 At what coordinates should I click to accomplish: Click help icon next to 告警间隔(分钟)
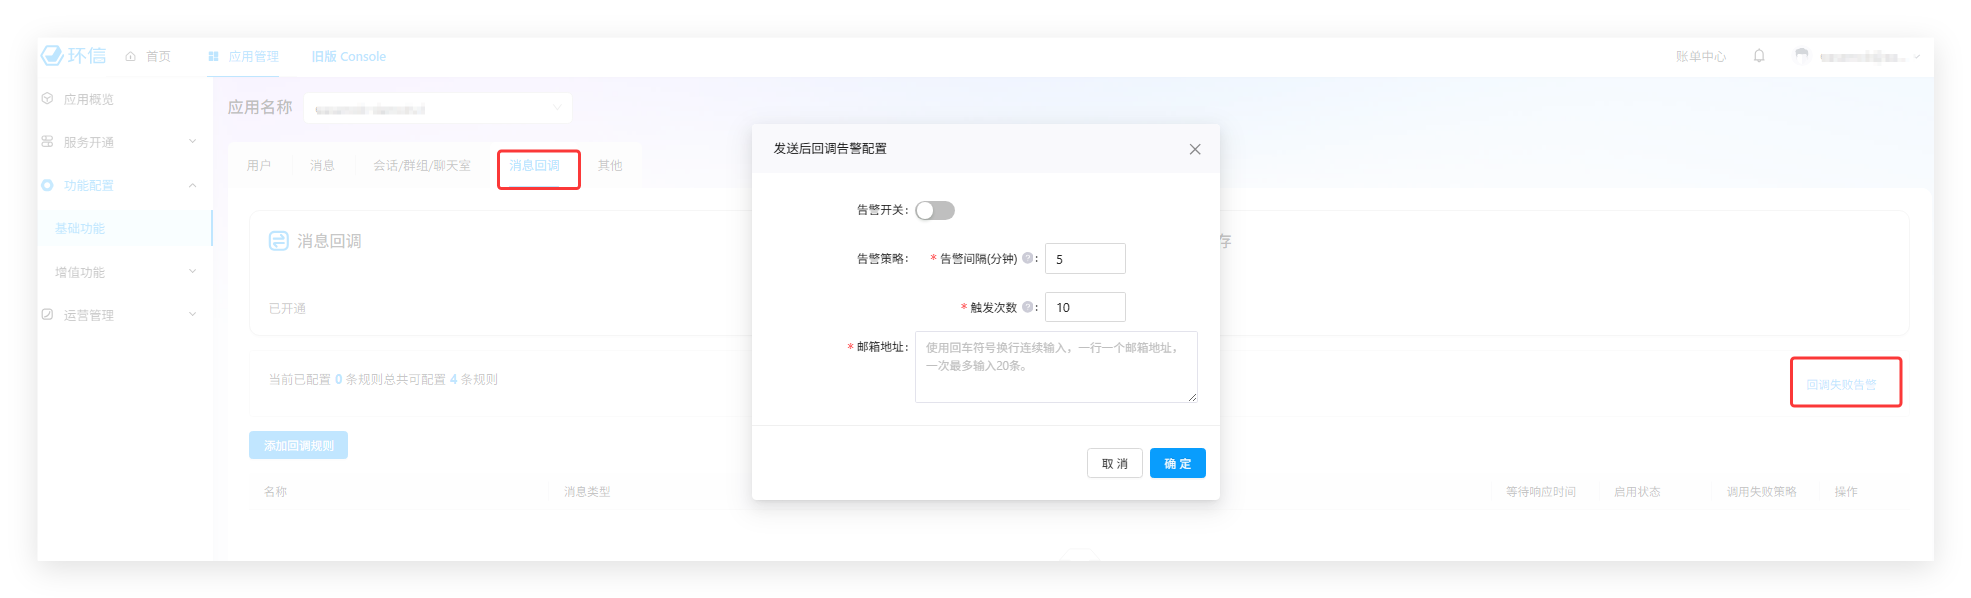click(1027, 258)
